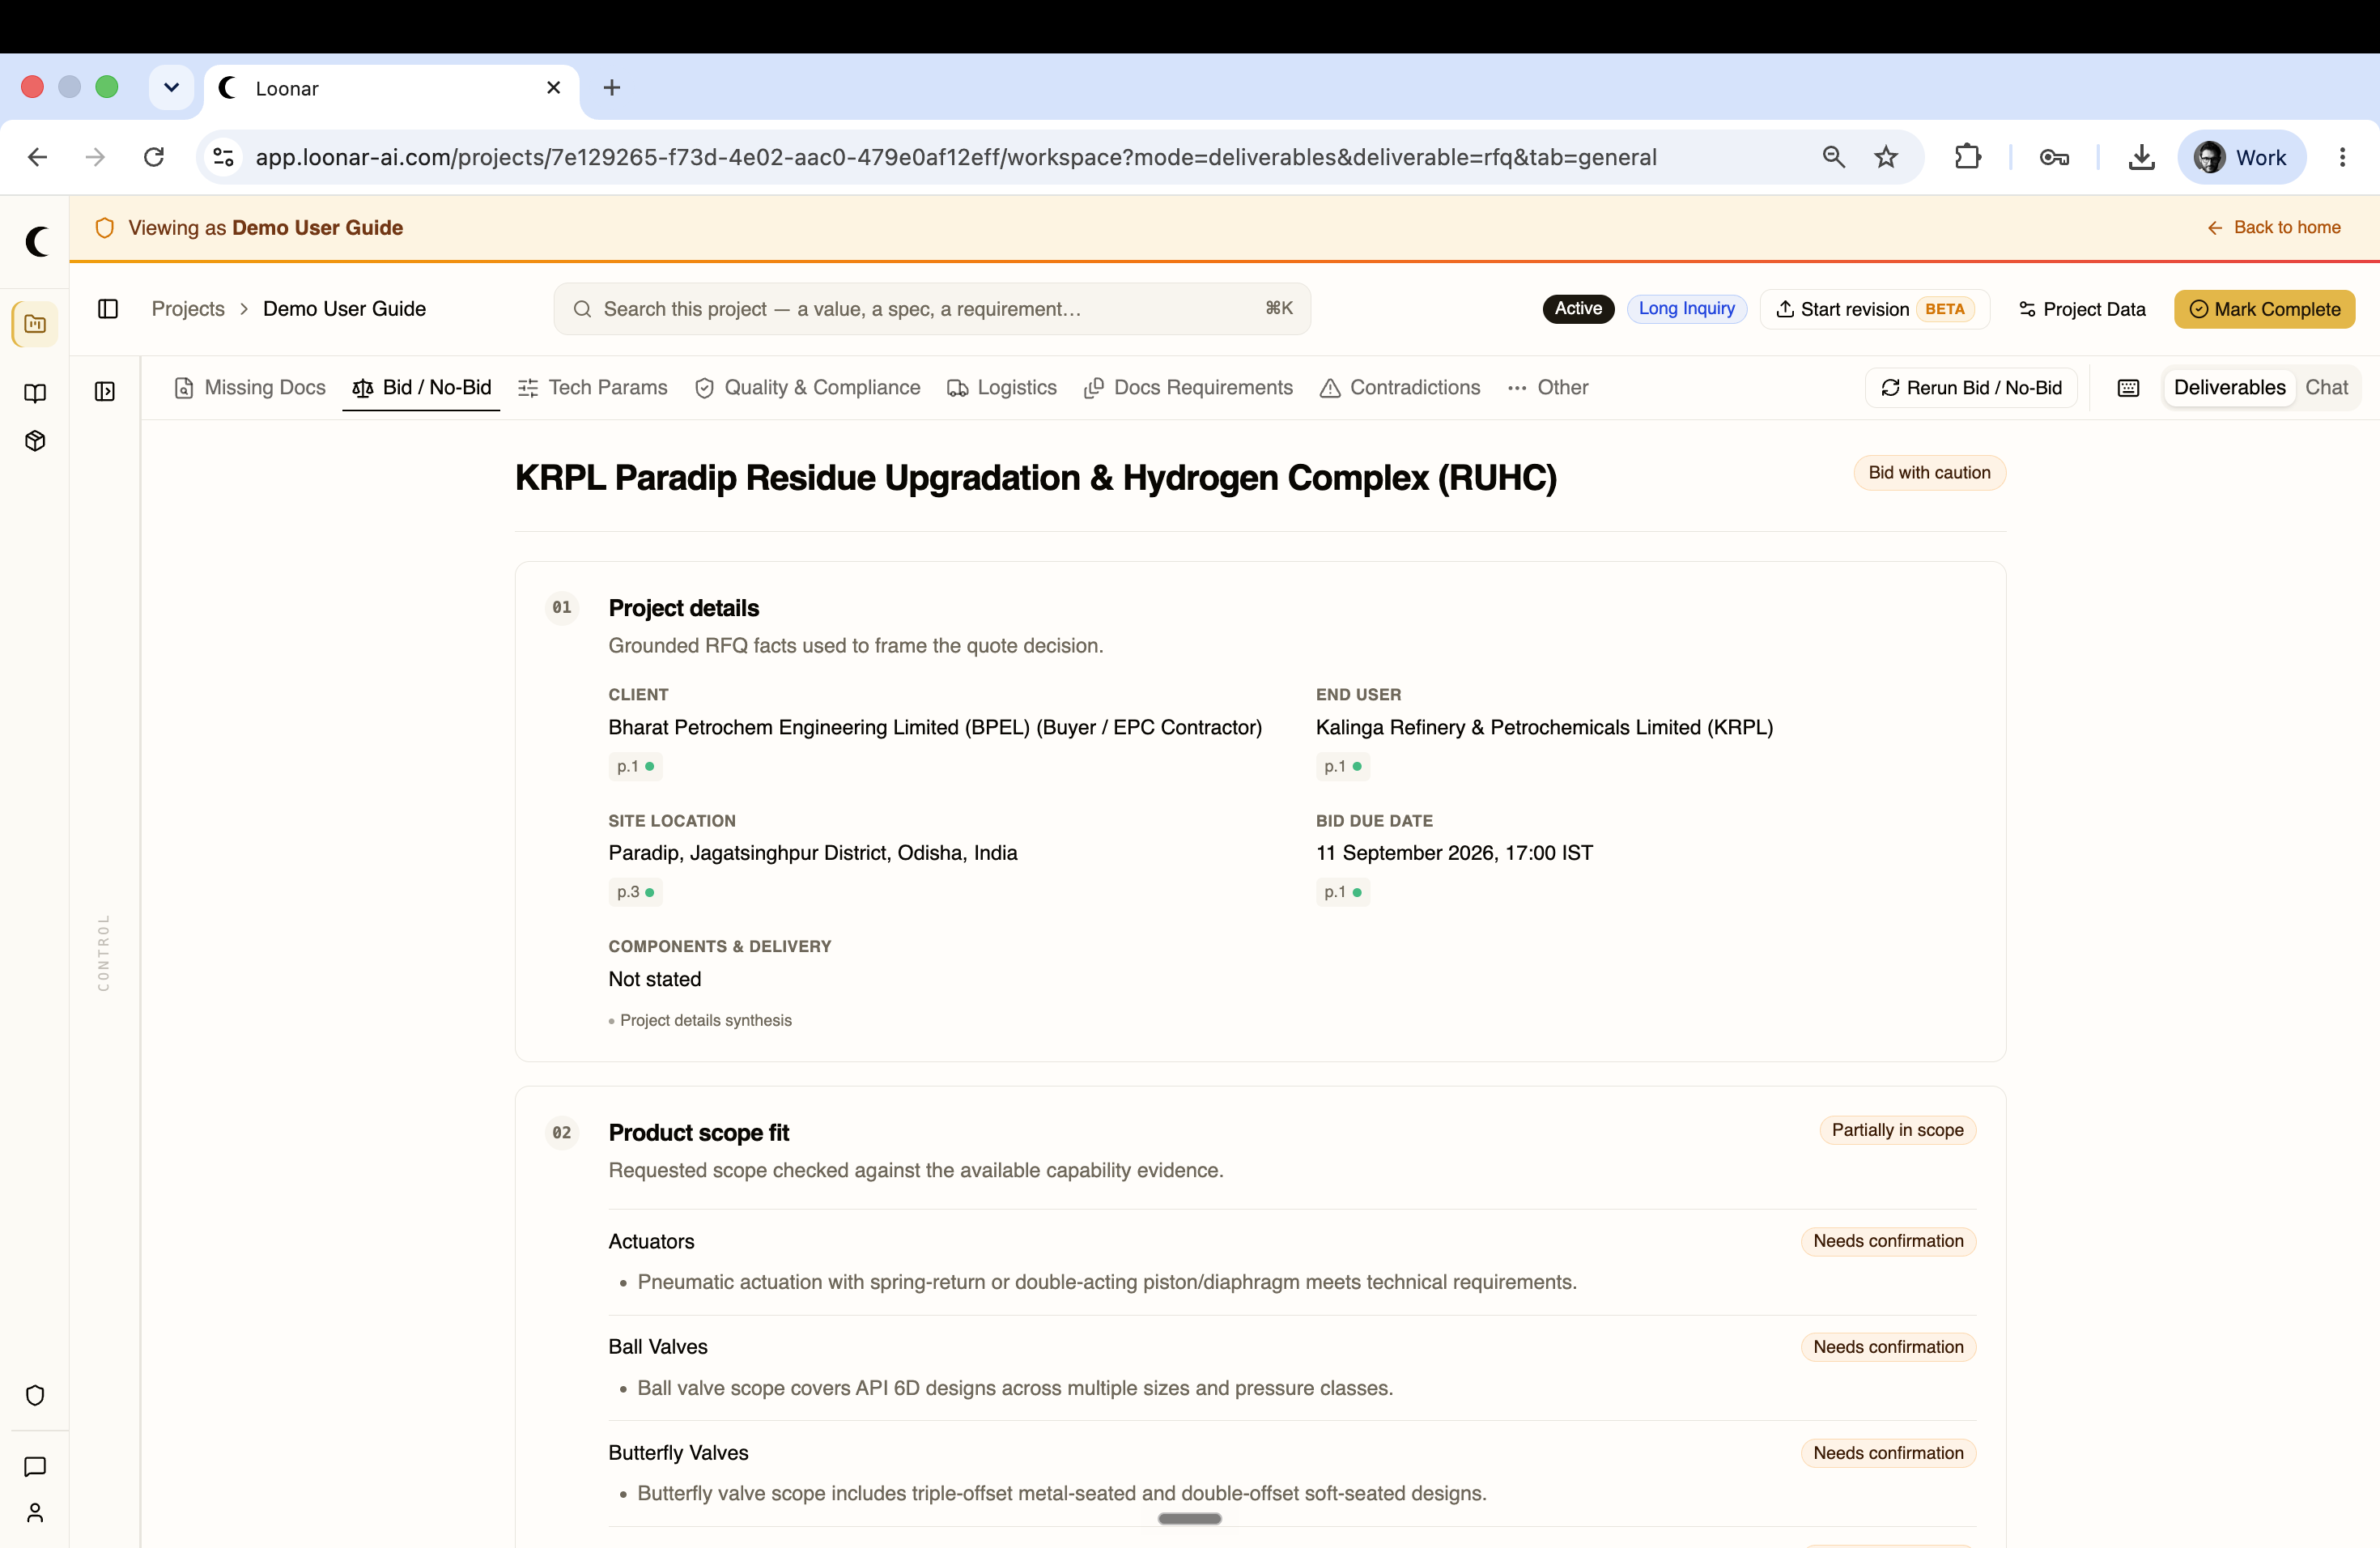Switch to the Contradictions tab
The width and height of the screenshot is (2380, 1548).
tap(1400, 387)
